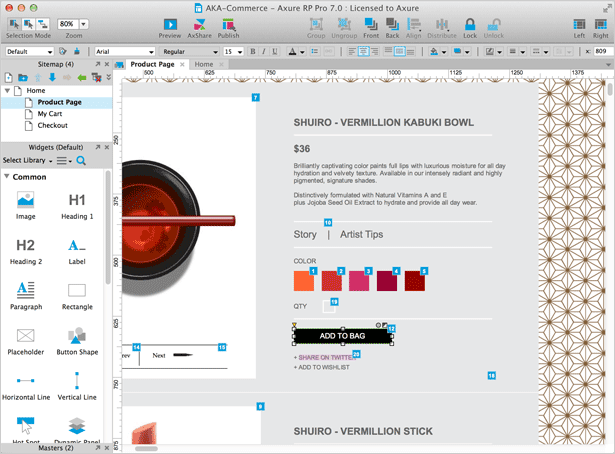Click the Publish icon

tap(228, 25)
